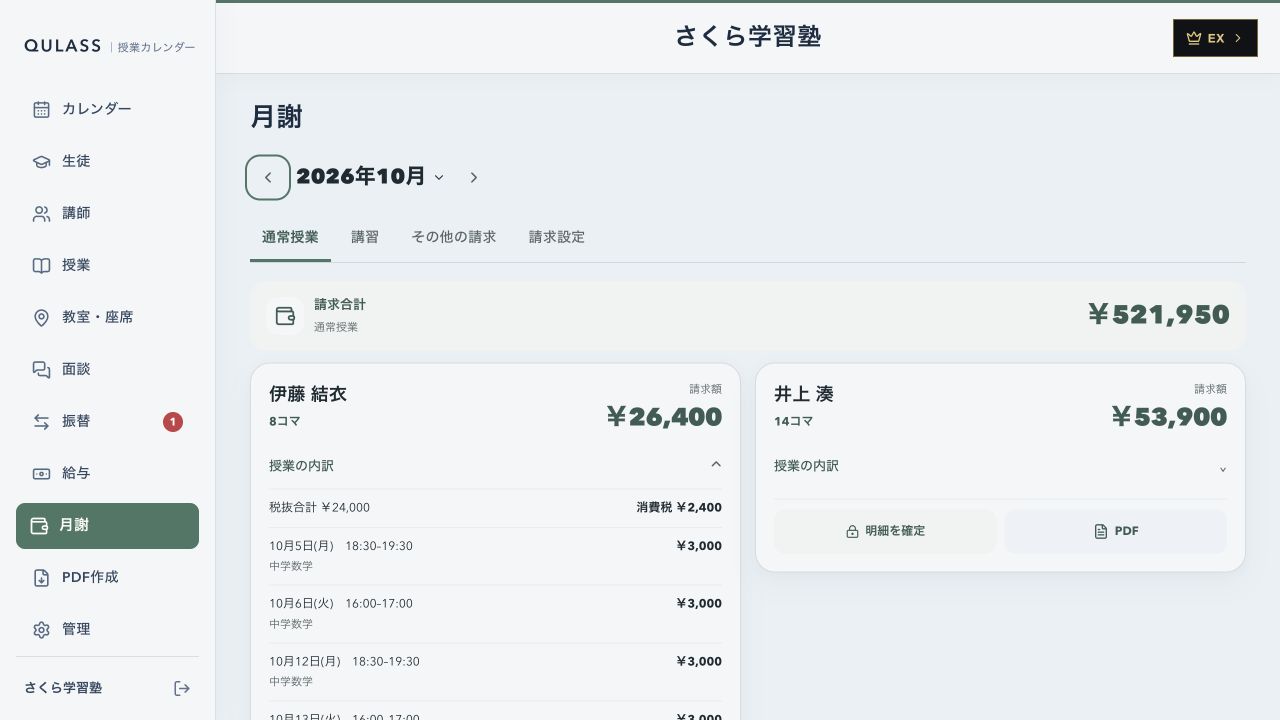Select the 生徒 graduation cap icon
Screen dimensions: 1280x720
[41, 161]
